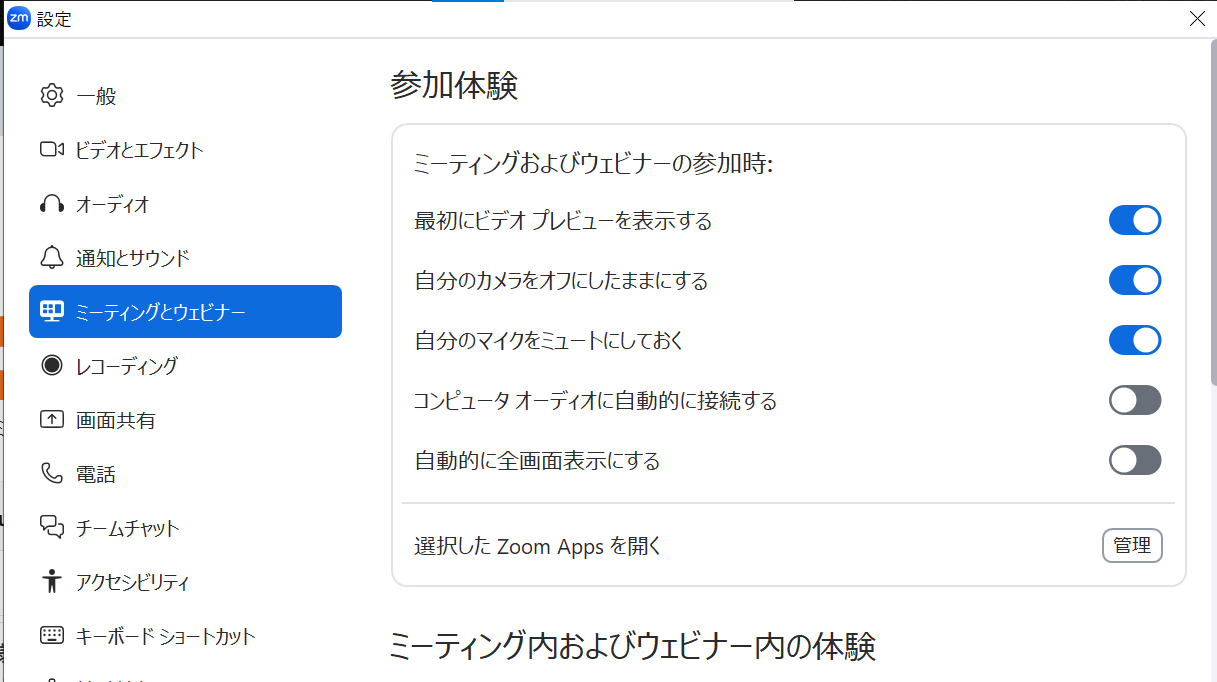Click the keyboard icon for キーボード ショートカット

51,635
